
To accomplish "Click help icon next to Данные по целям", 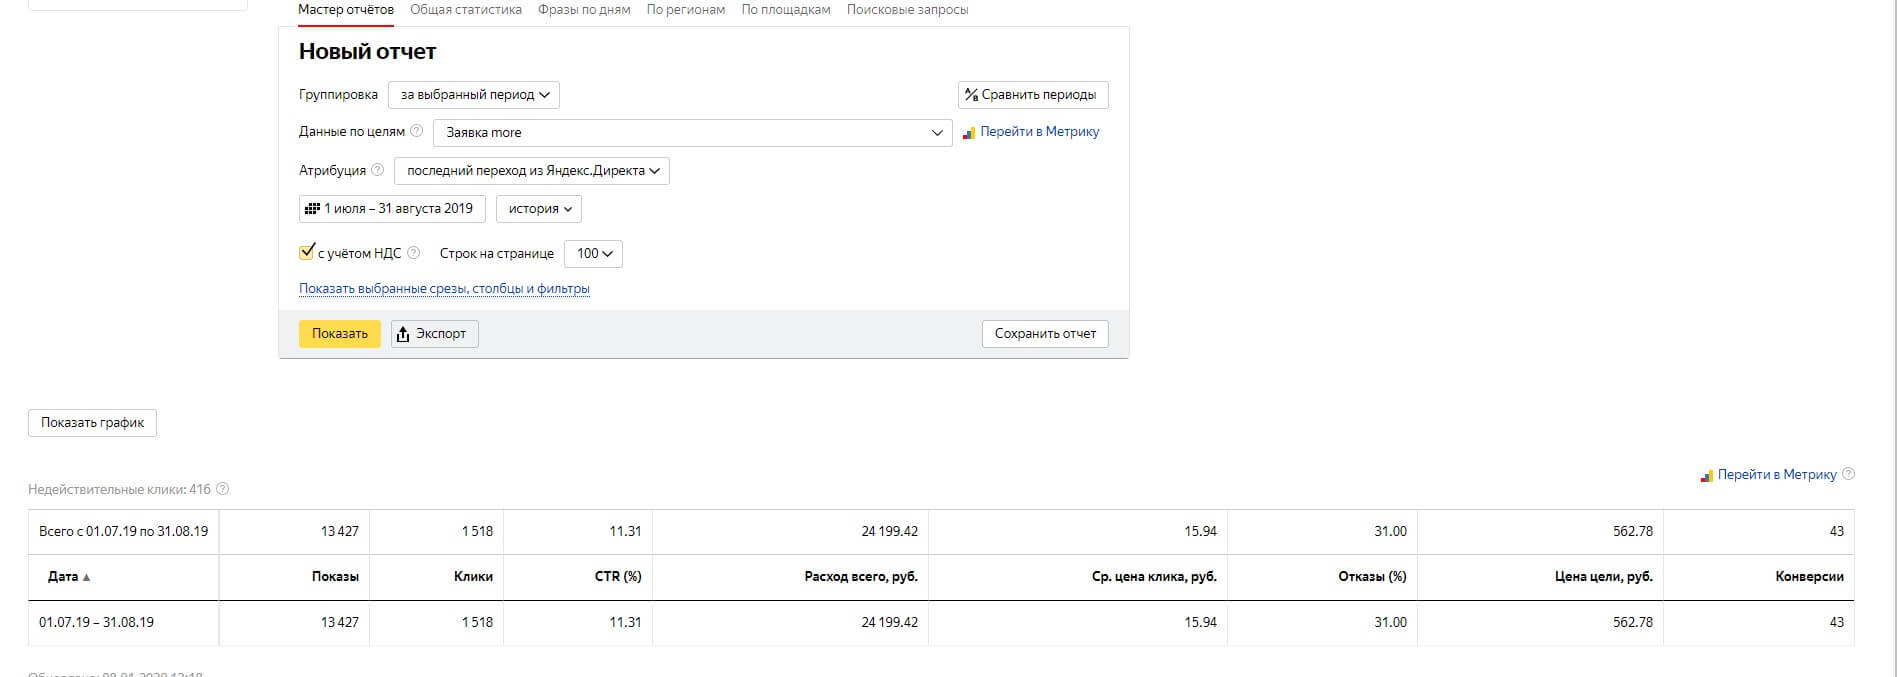I will 417,131.
